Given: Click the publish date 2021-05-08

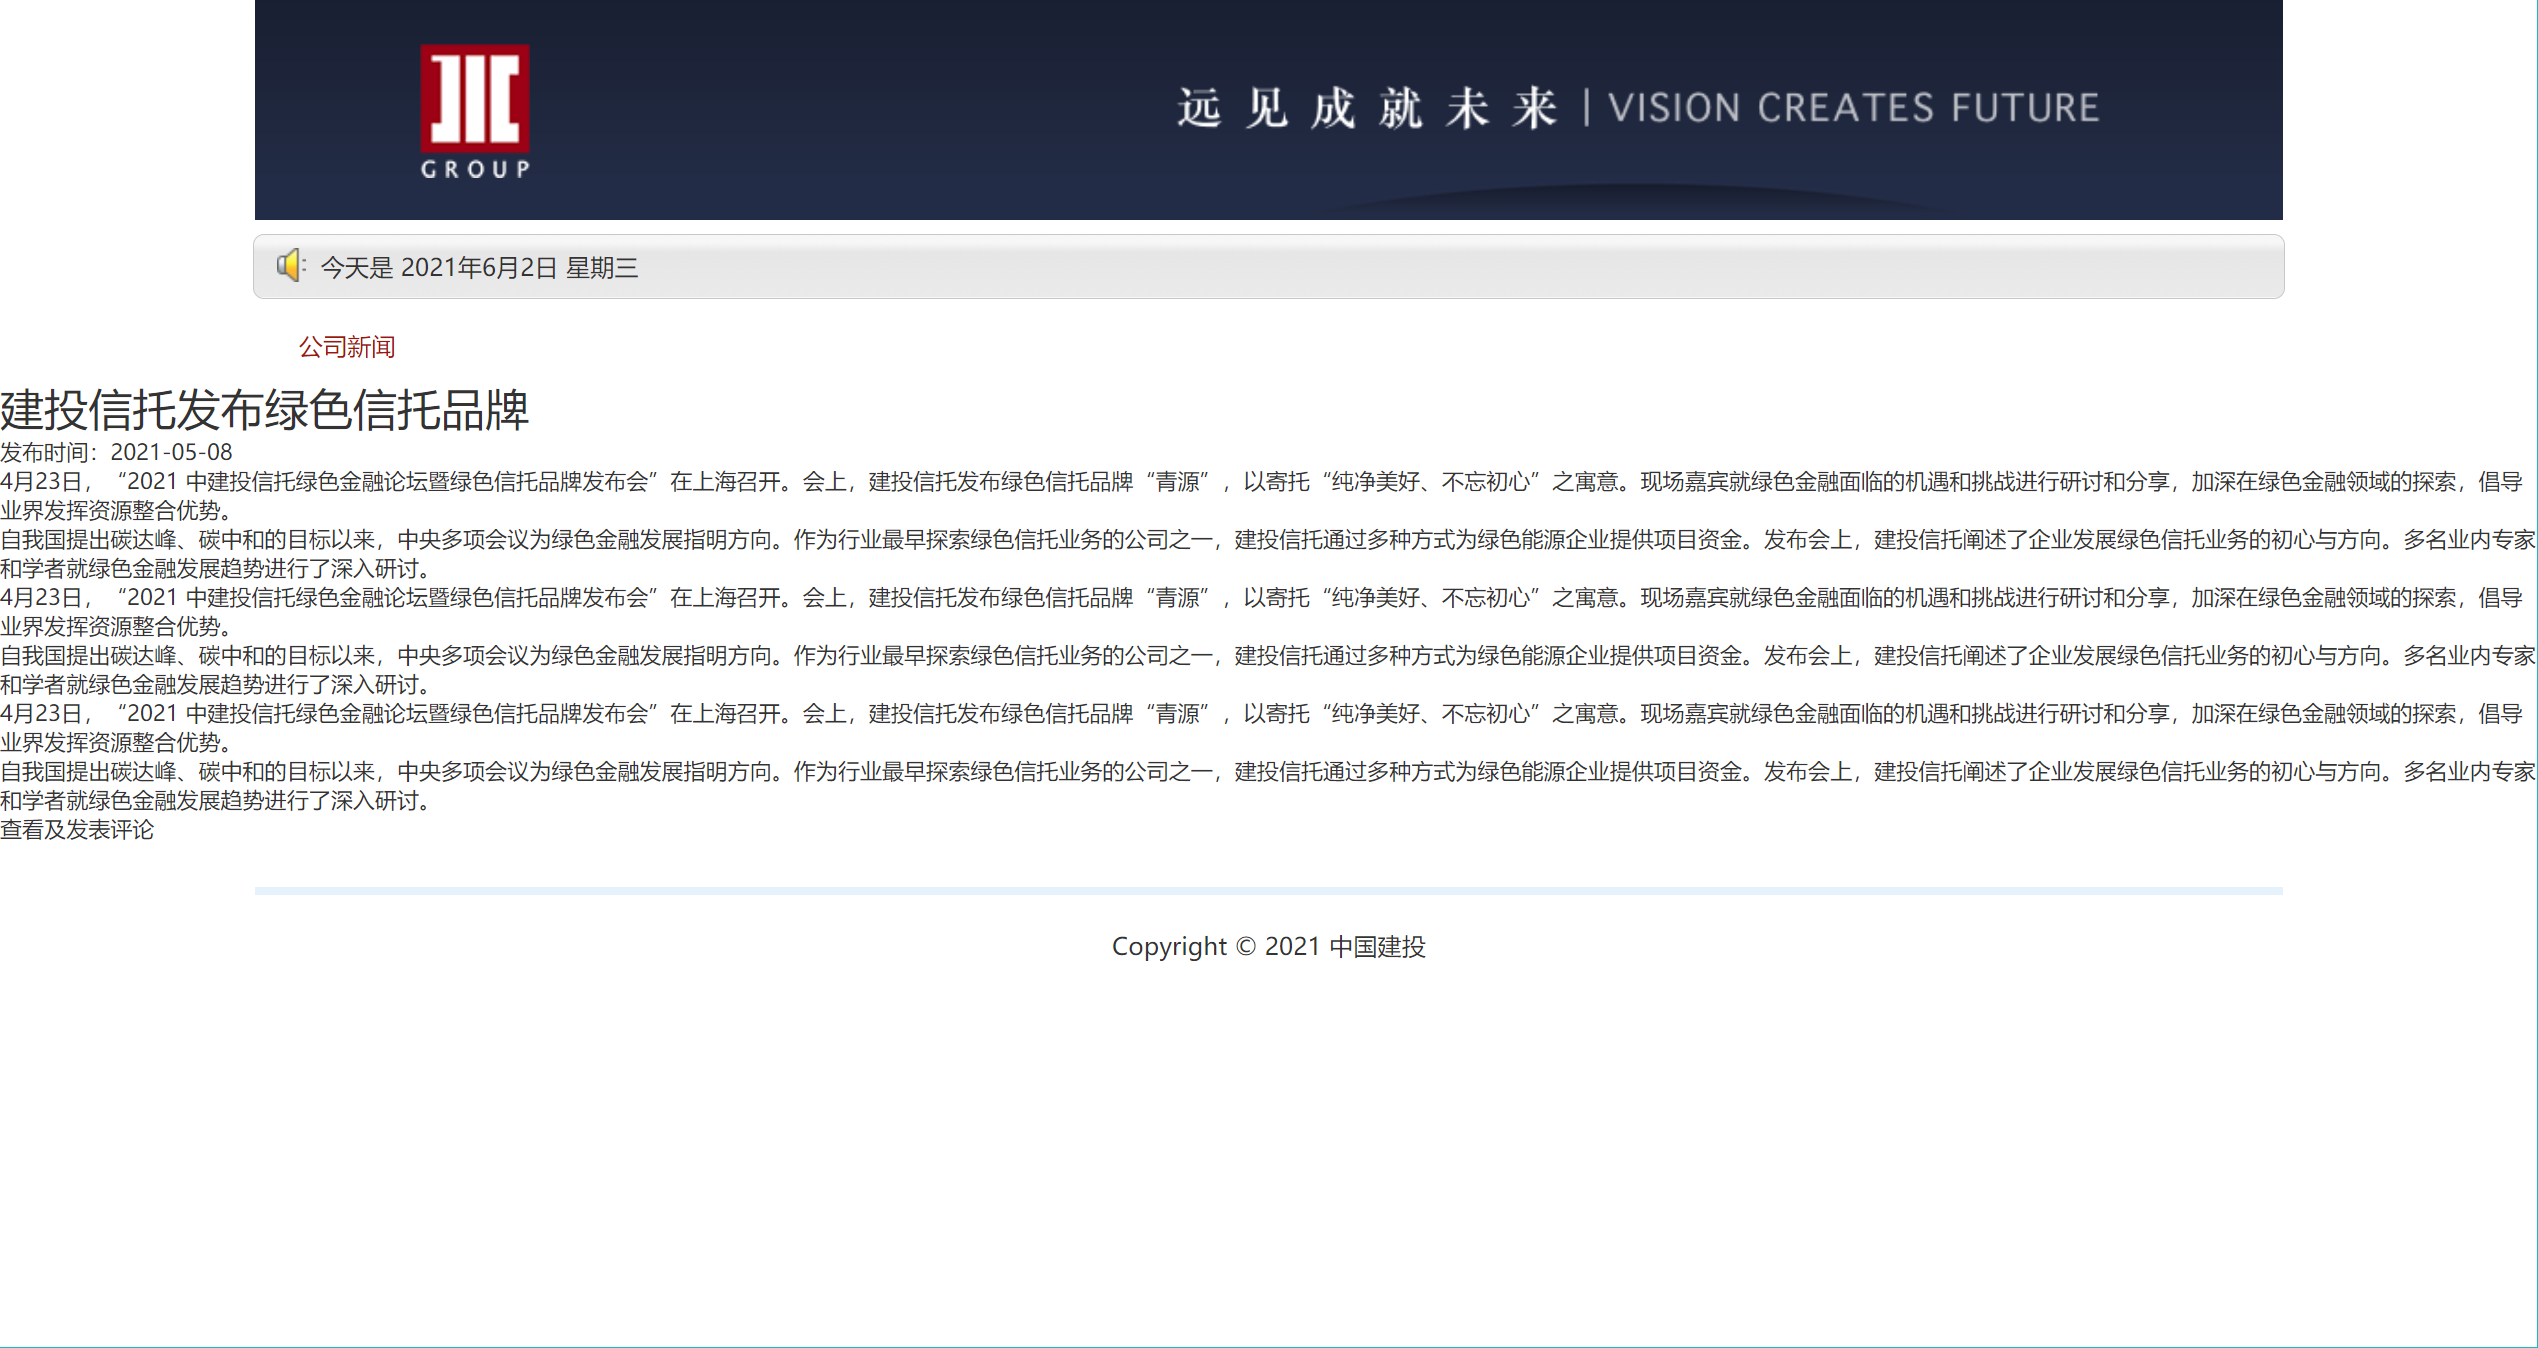Looking at the screenshot, I should pos(171,453).
